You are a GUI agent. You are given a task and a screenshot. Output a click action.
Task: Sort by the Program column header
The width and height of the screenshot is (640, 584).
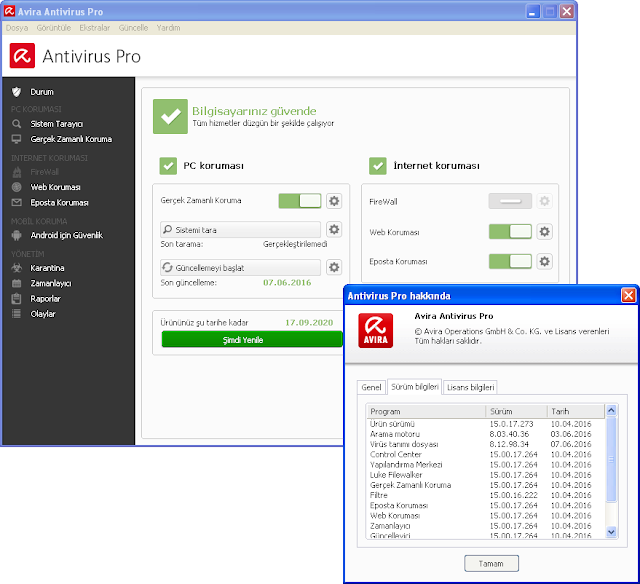pyautogui.click(x=426, y=411)
